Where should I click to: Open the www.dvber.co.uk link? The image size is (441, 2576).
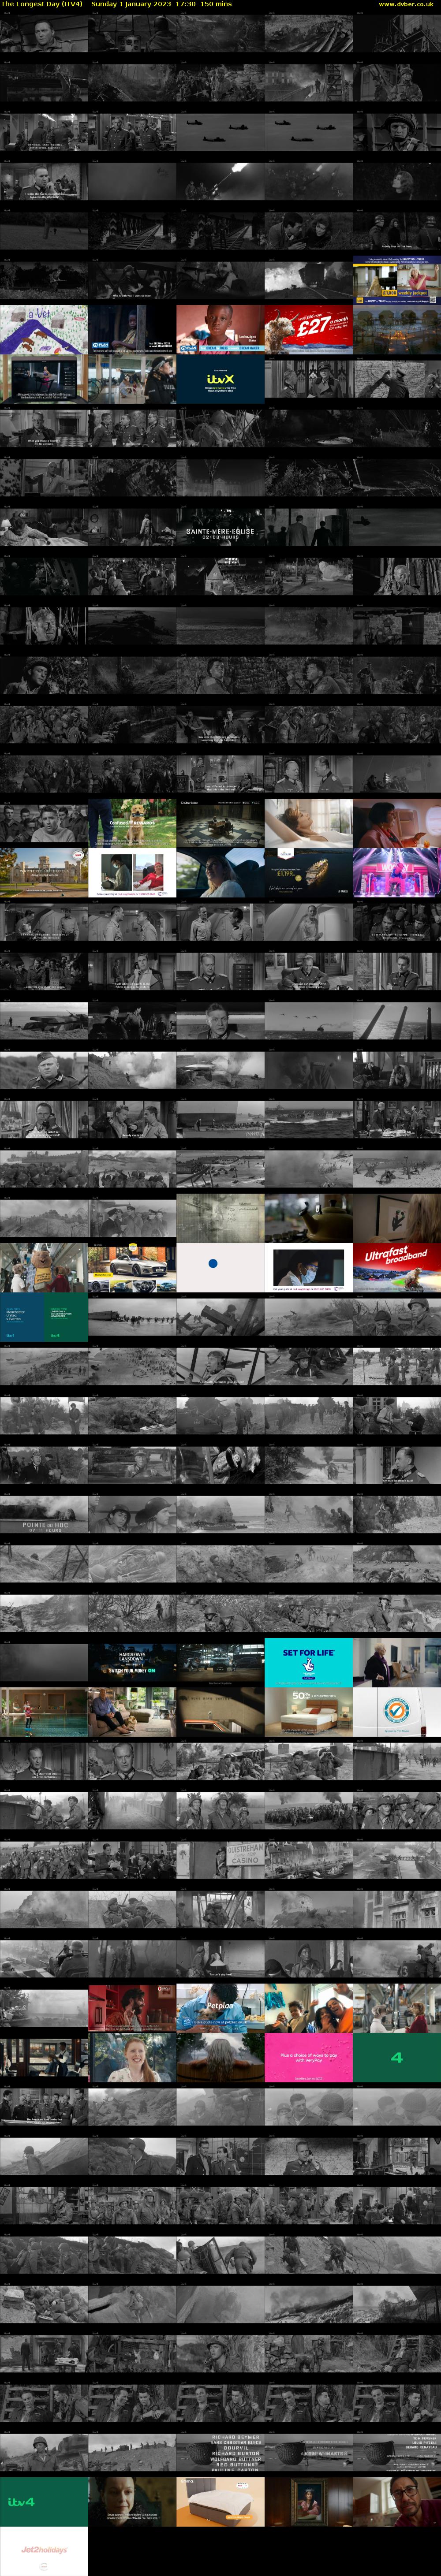point(406,4)
